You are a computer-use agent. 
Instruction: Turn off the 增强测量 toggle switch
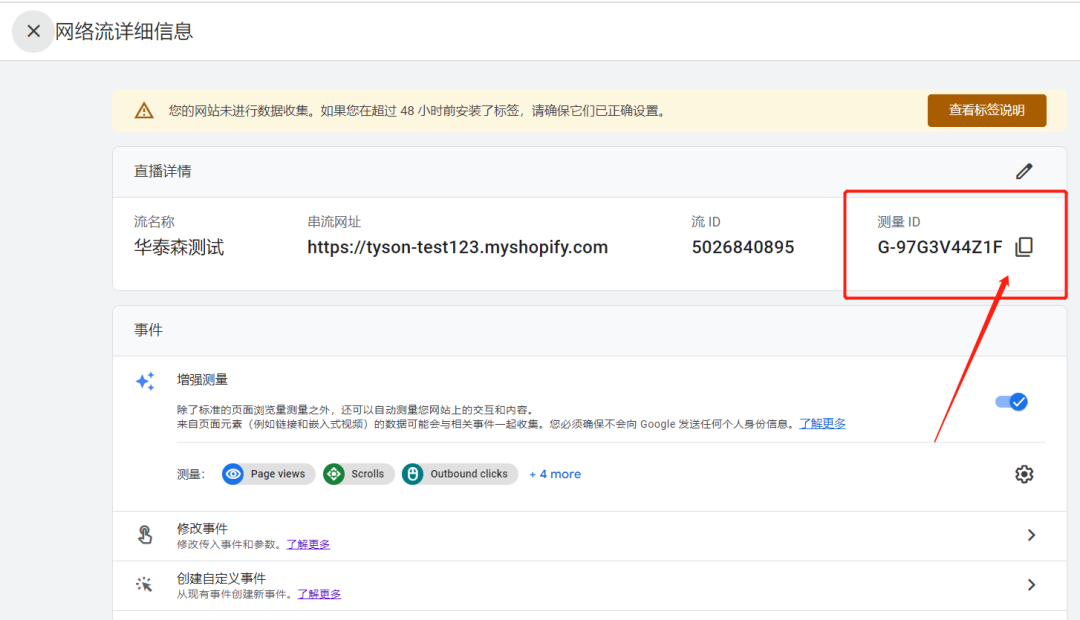[x=1011, y=401]
